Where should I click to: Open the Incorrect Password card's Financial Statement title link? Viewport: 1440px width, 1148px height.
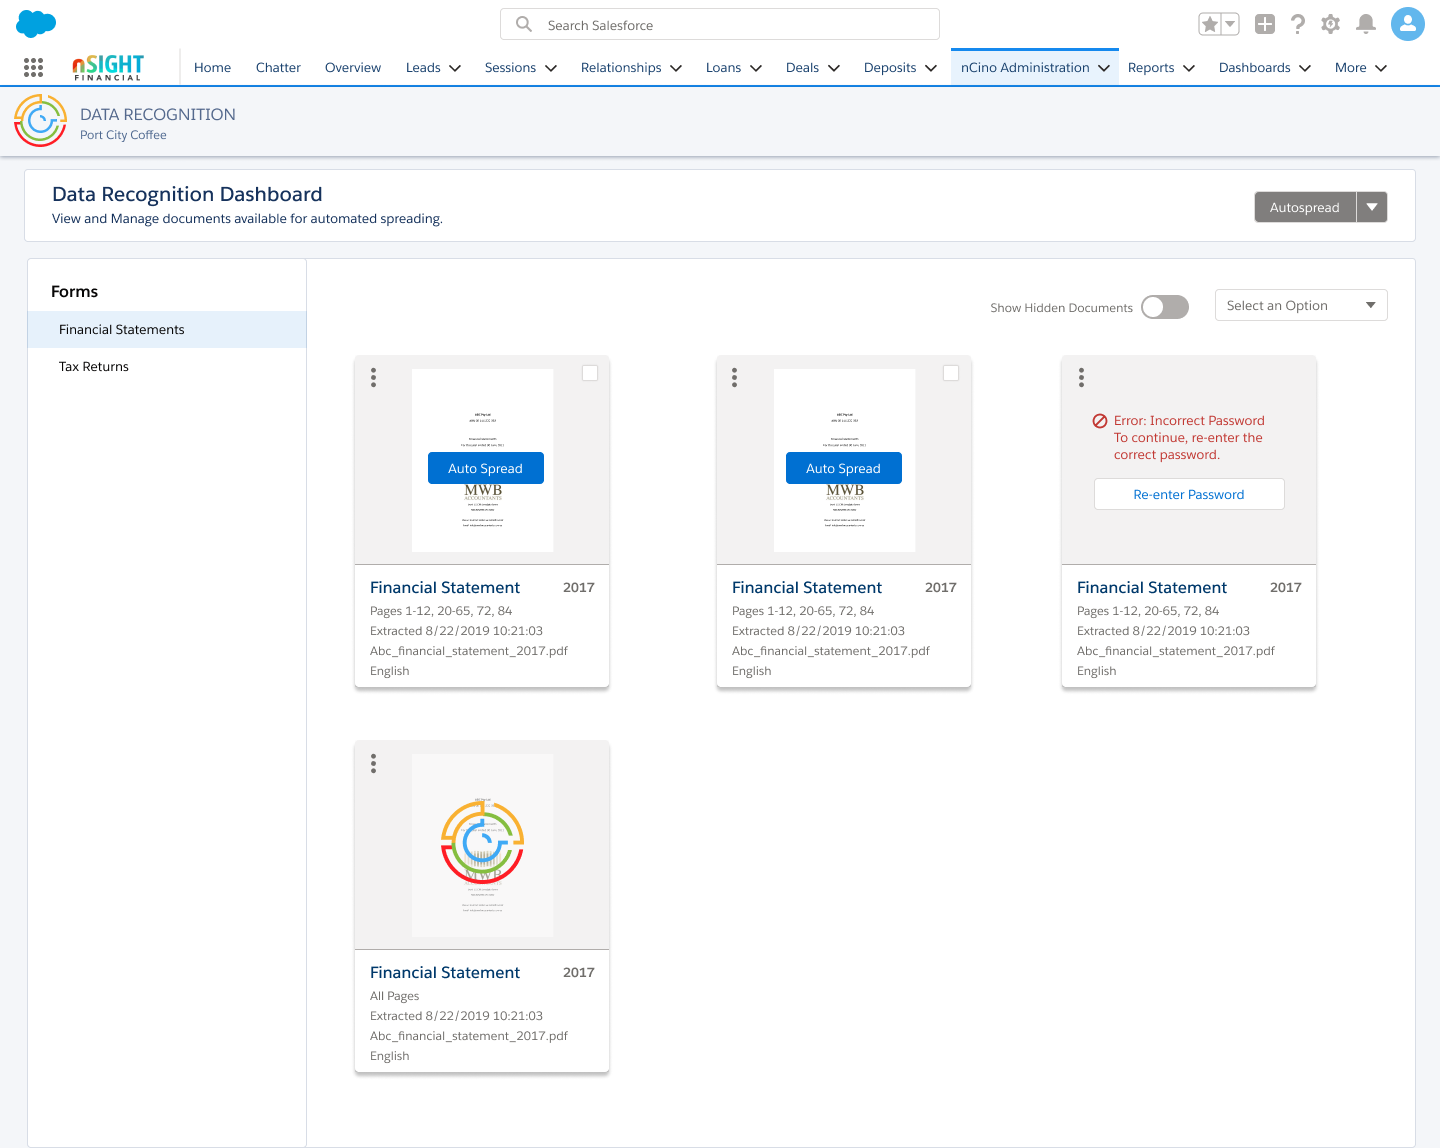(1152, 588)
